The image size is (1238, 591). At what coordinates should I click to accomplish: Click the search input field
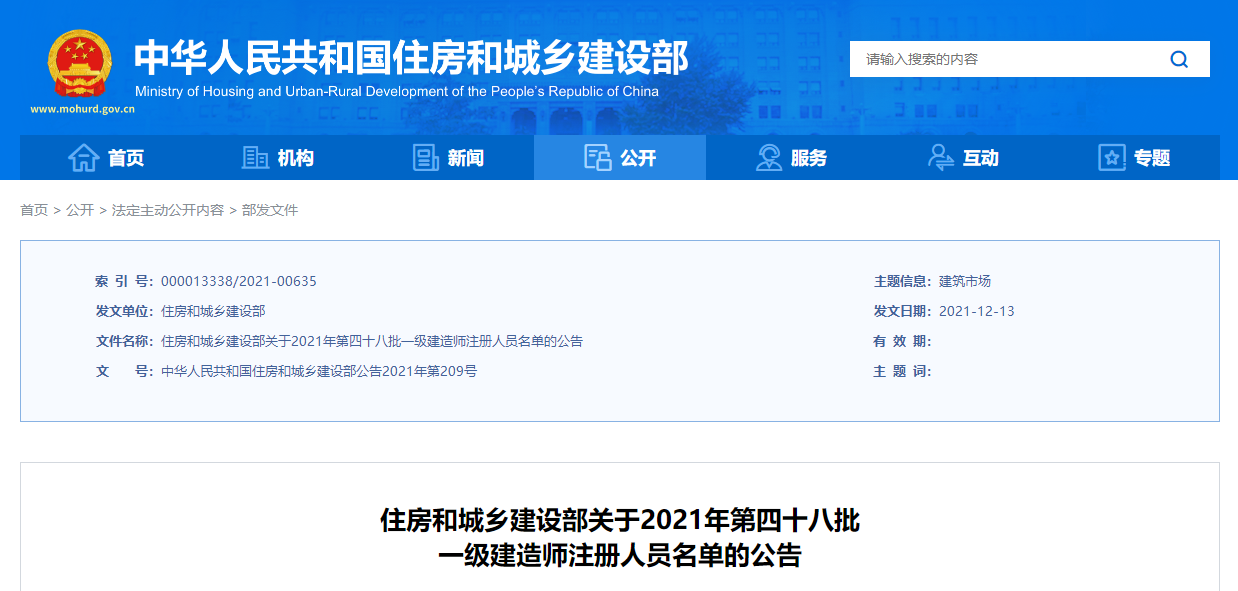click(1000, 59)
